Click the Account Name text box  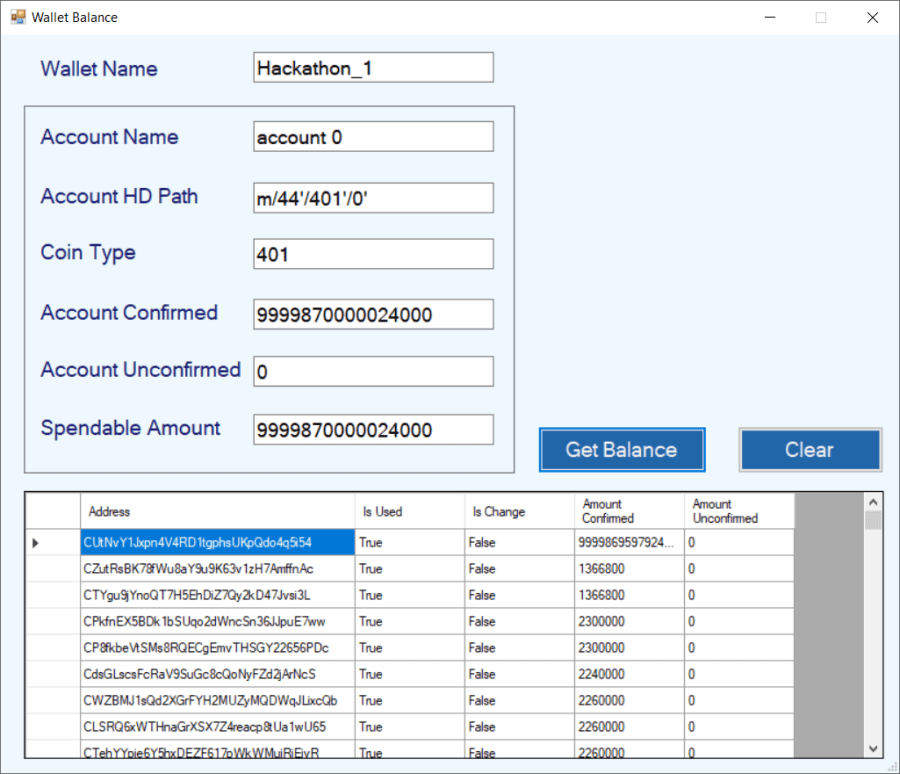372,136
